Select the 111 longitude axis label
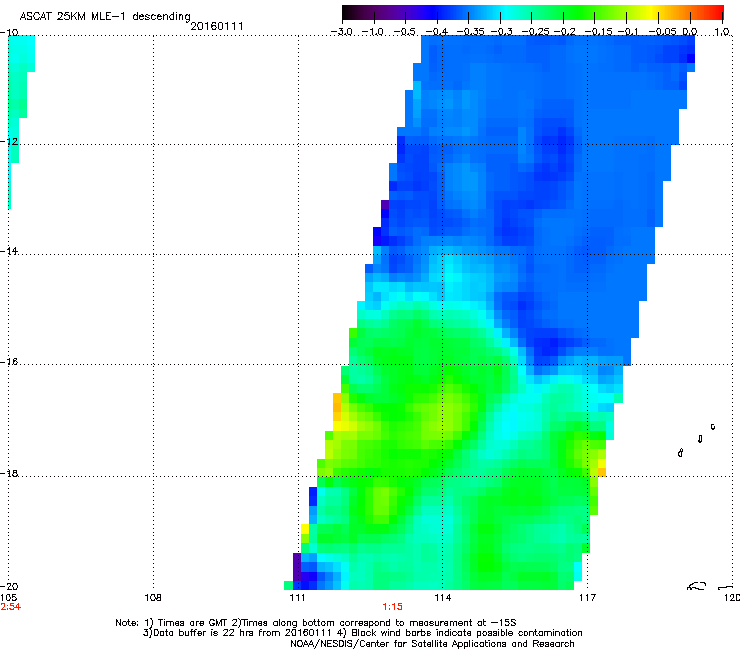Viewport: 740px width, 650px height. coord(297,598)
